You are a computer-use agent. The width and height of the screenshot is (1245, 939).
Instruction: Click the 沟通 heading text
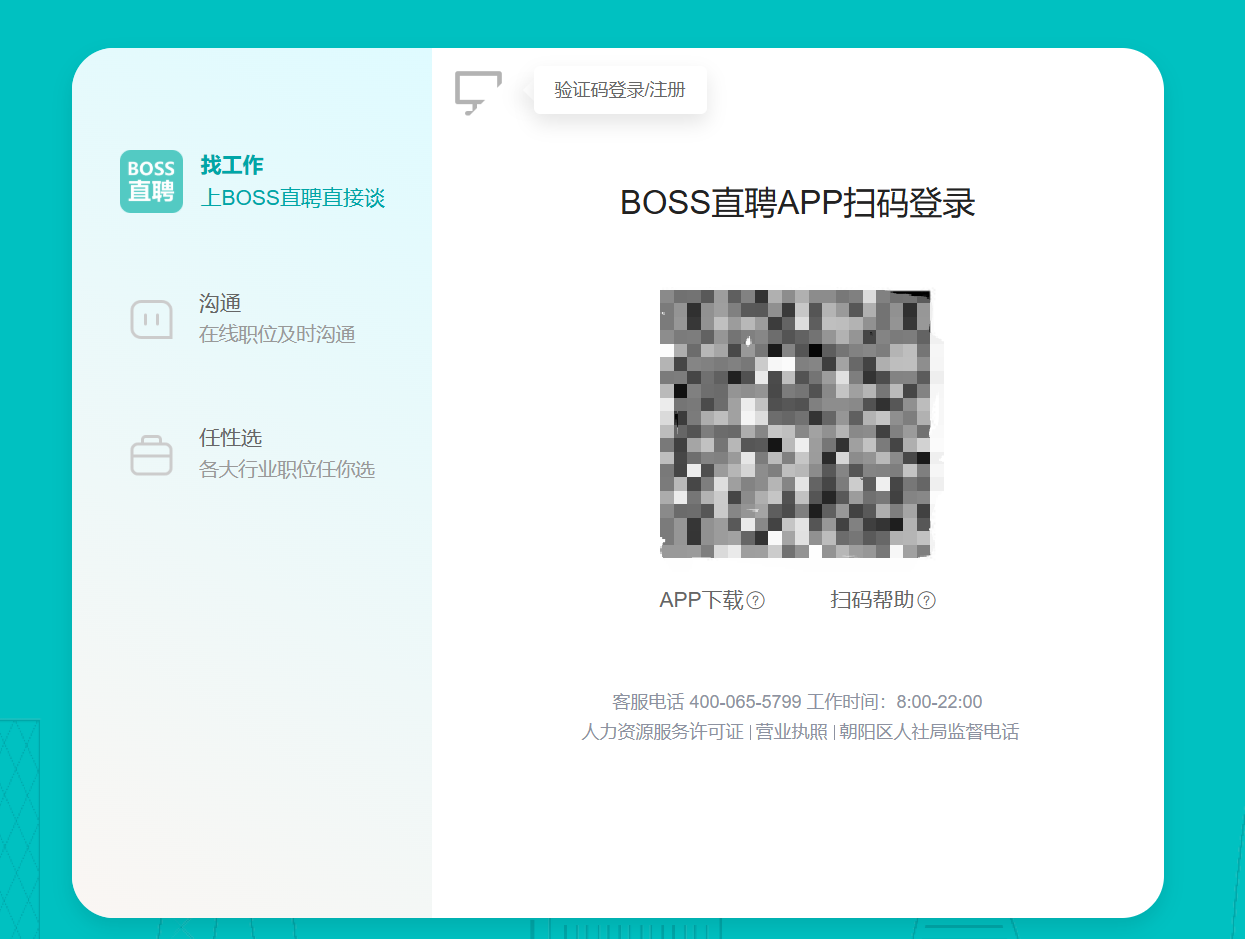point(220,303)
